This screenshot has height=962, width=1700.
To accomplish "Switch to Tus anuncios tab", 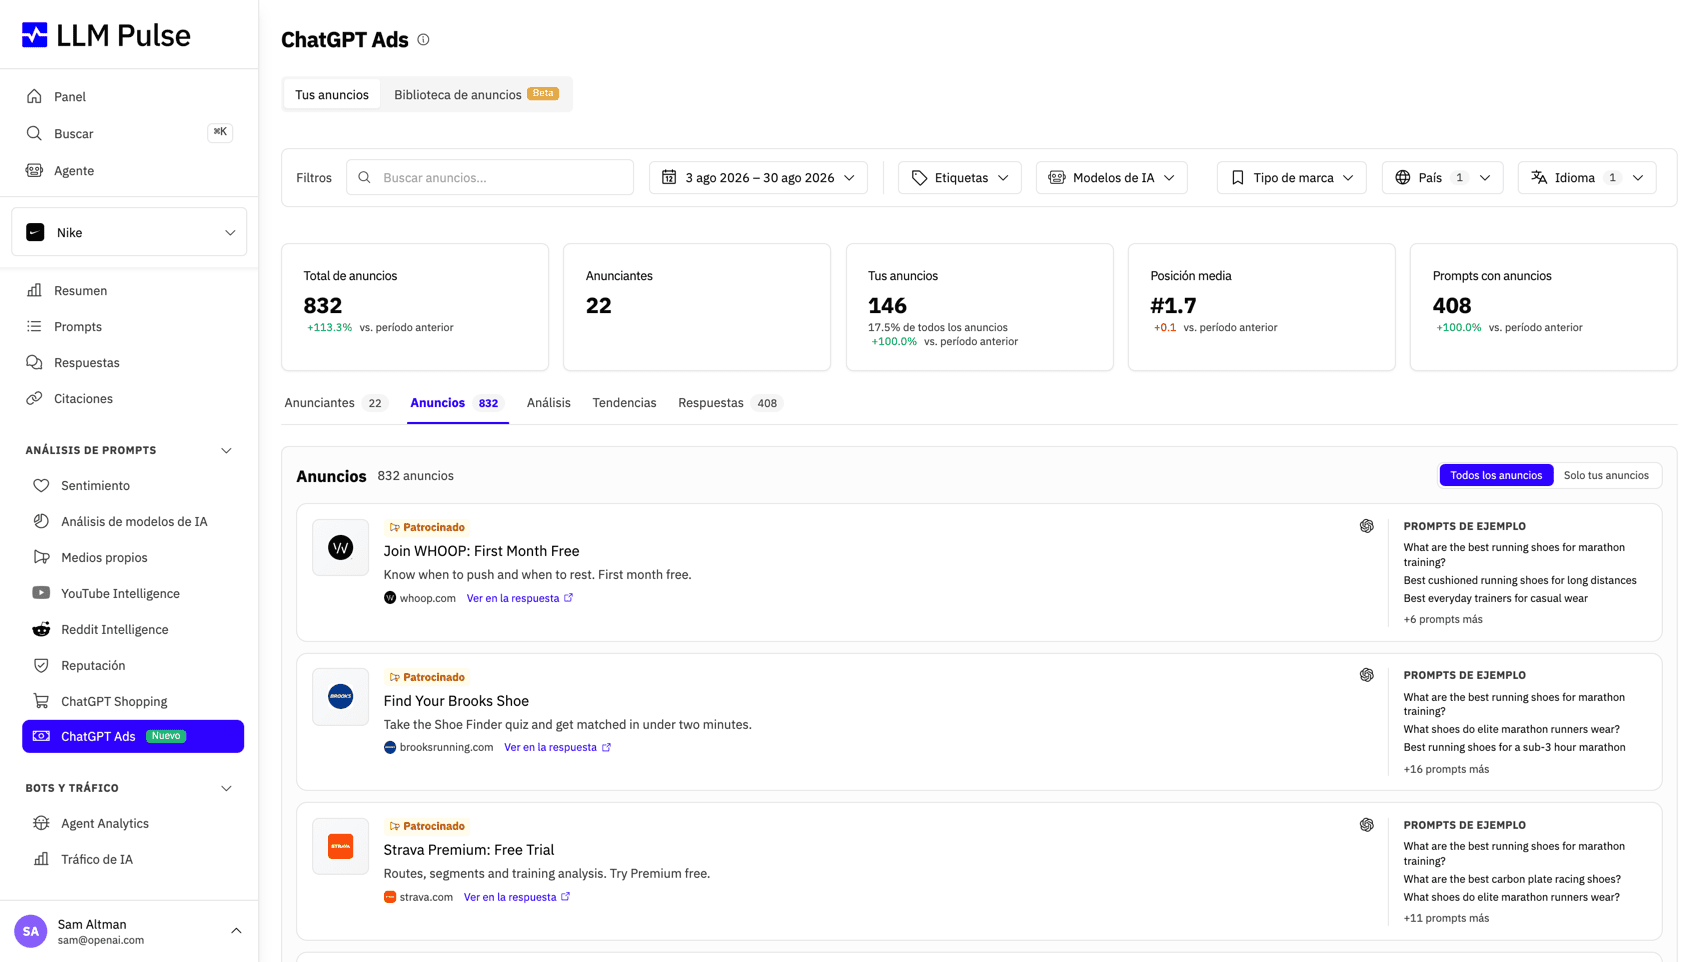I will coord(332,94).
